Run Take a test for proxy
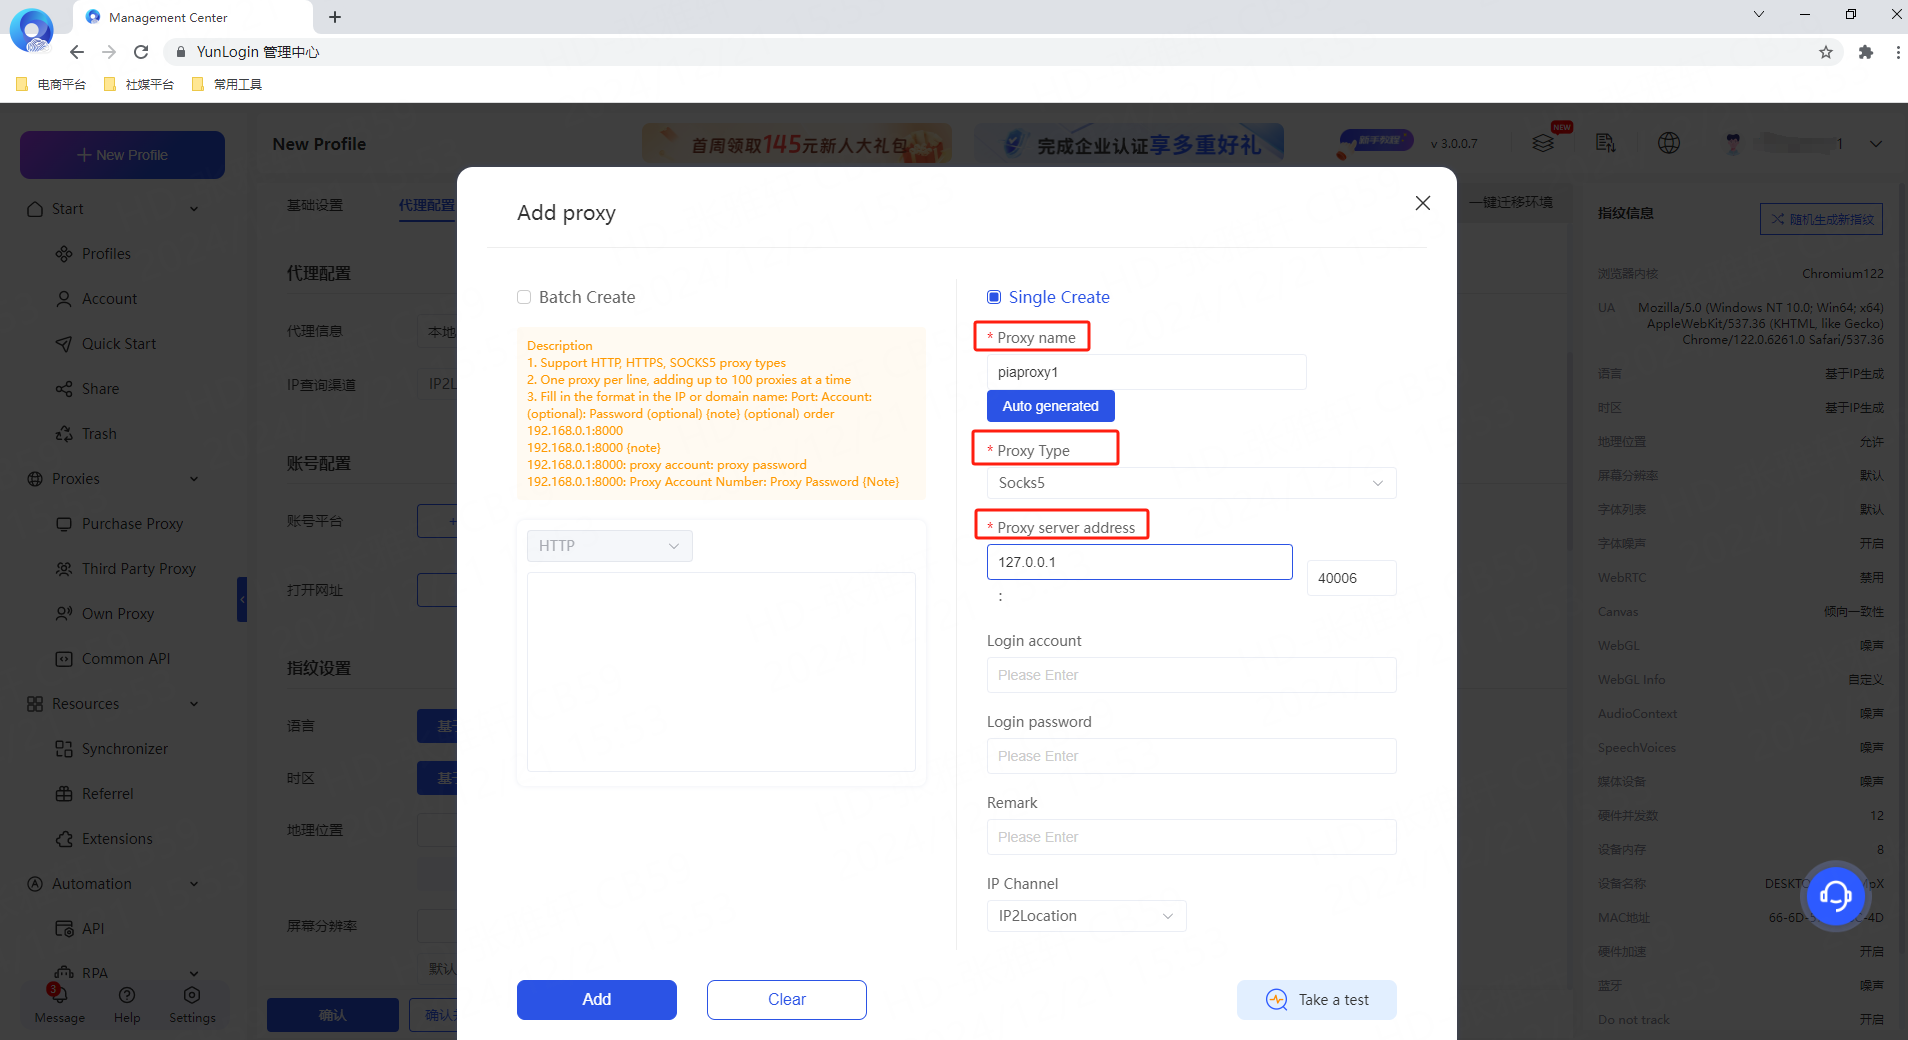The width and height of the screenshot is (1908, 1040). point(1316,1000)
